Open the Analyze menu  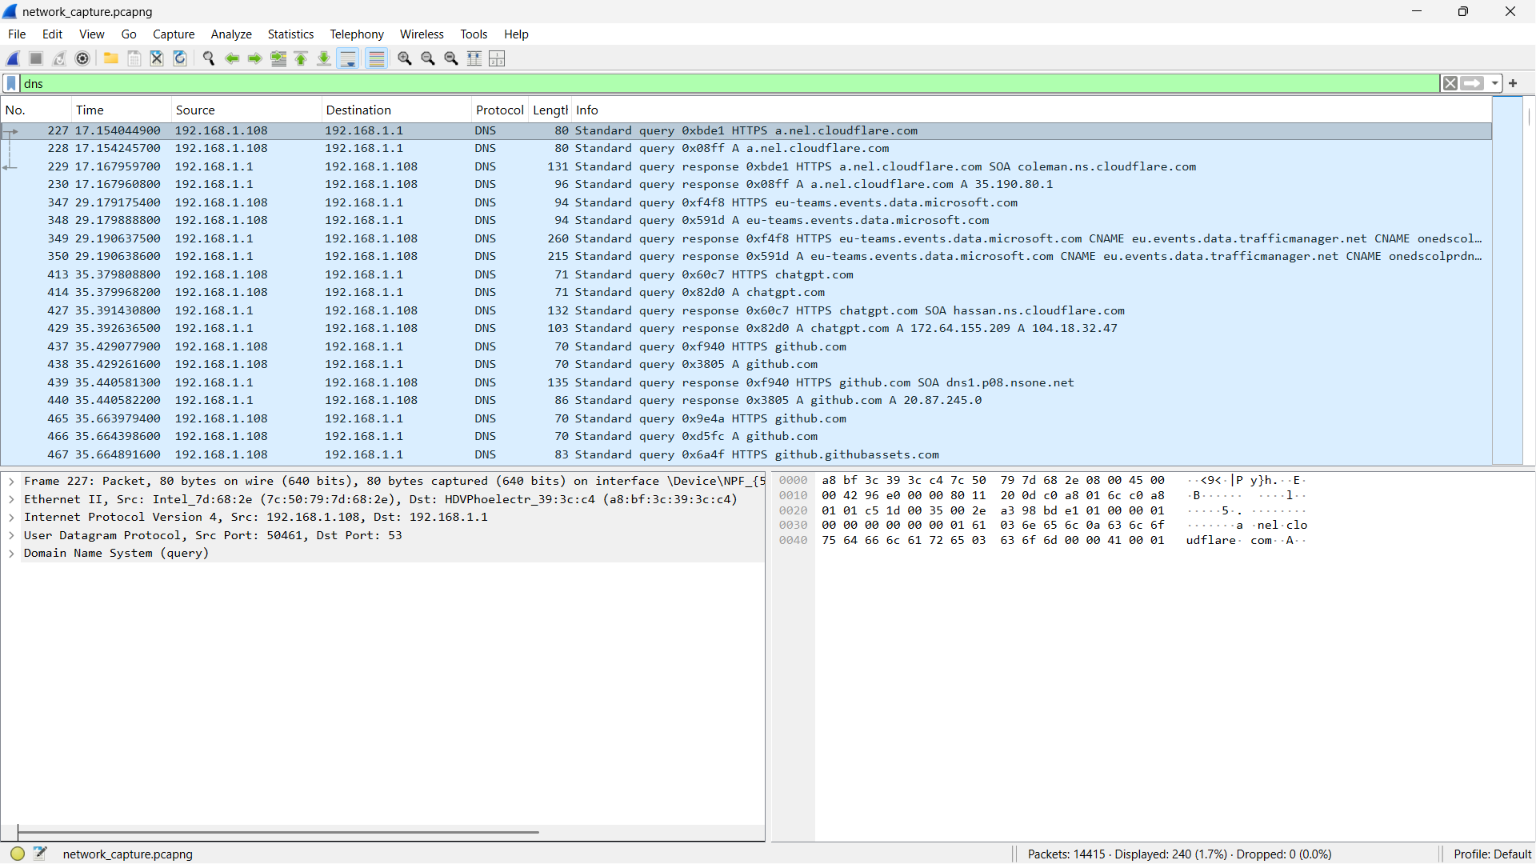231,34
